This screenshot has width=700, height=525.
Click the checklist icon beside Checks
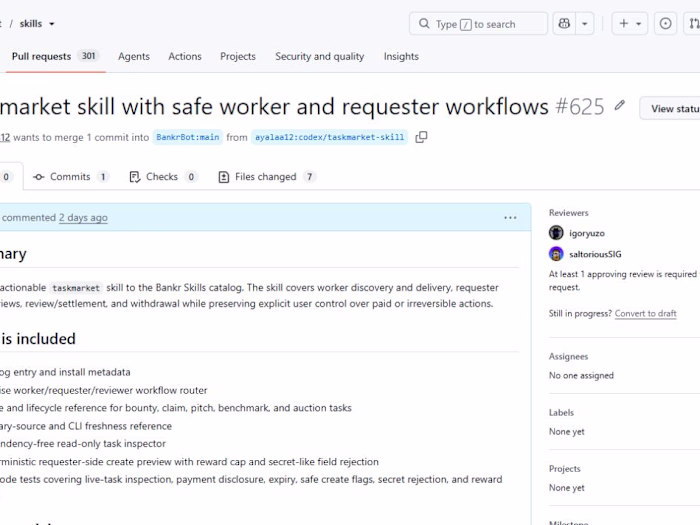[x=134, y=177]
